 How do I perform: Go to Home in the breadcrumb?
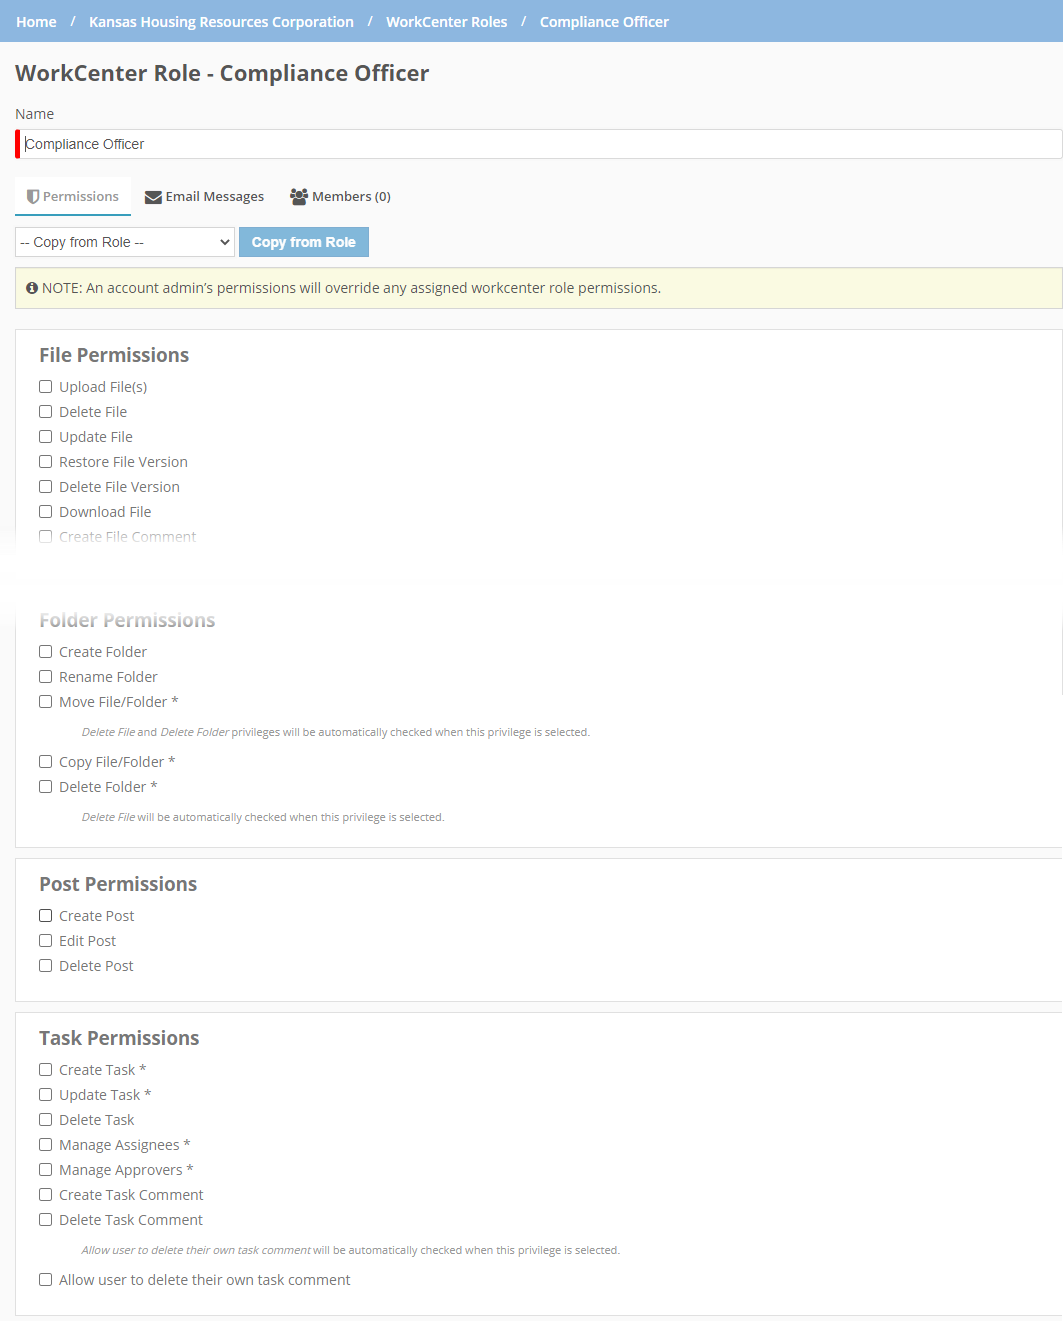(36, 22)
